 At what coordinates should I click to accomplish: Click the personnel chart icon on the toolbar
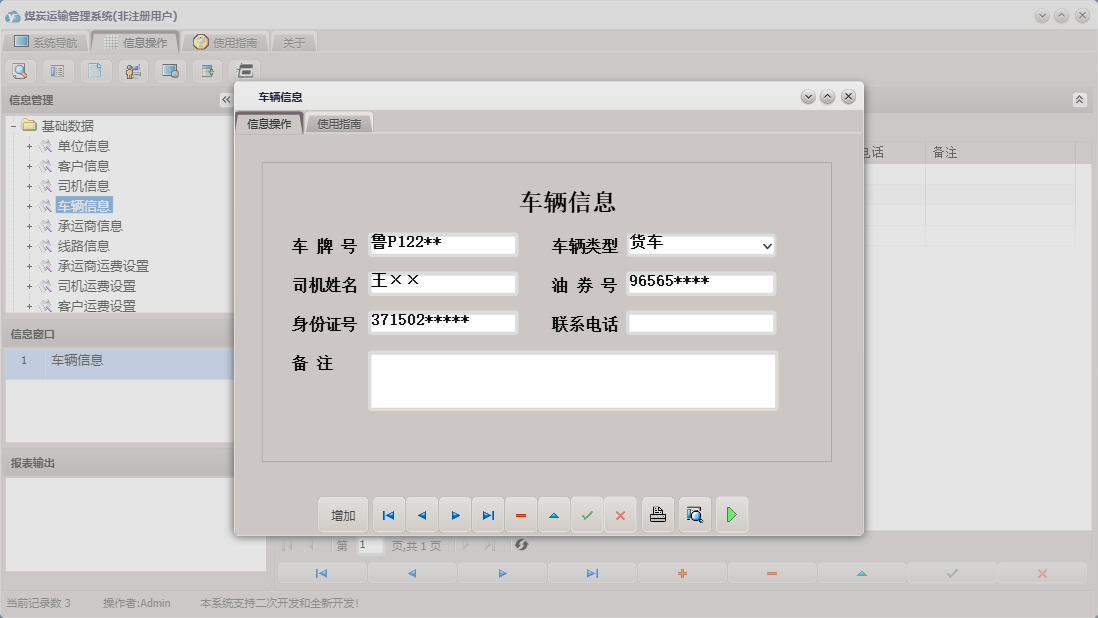click(x=131, y=70)
